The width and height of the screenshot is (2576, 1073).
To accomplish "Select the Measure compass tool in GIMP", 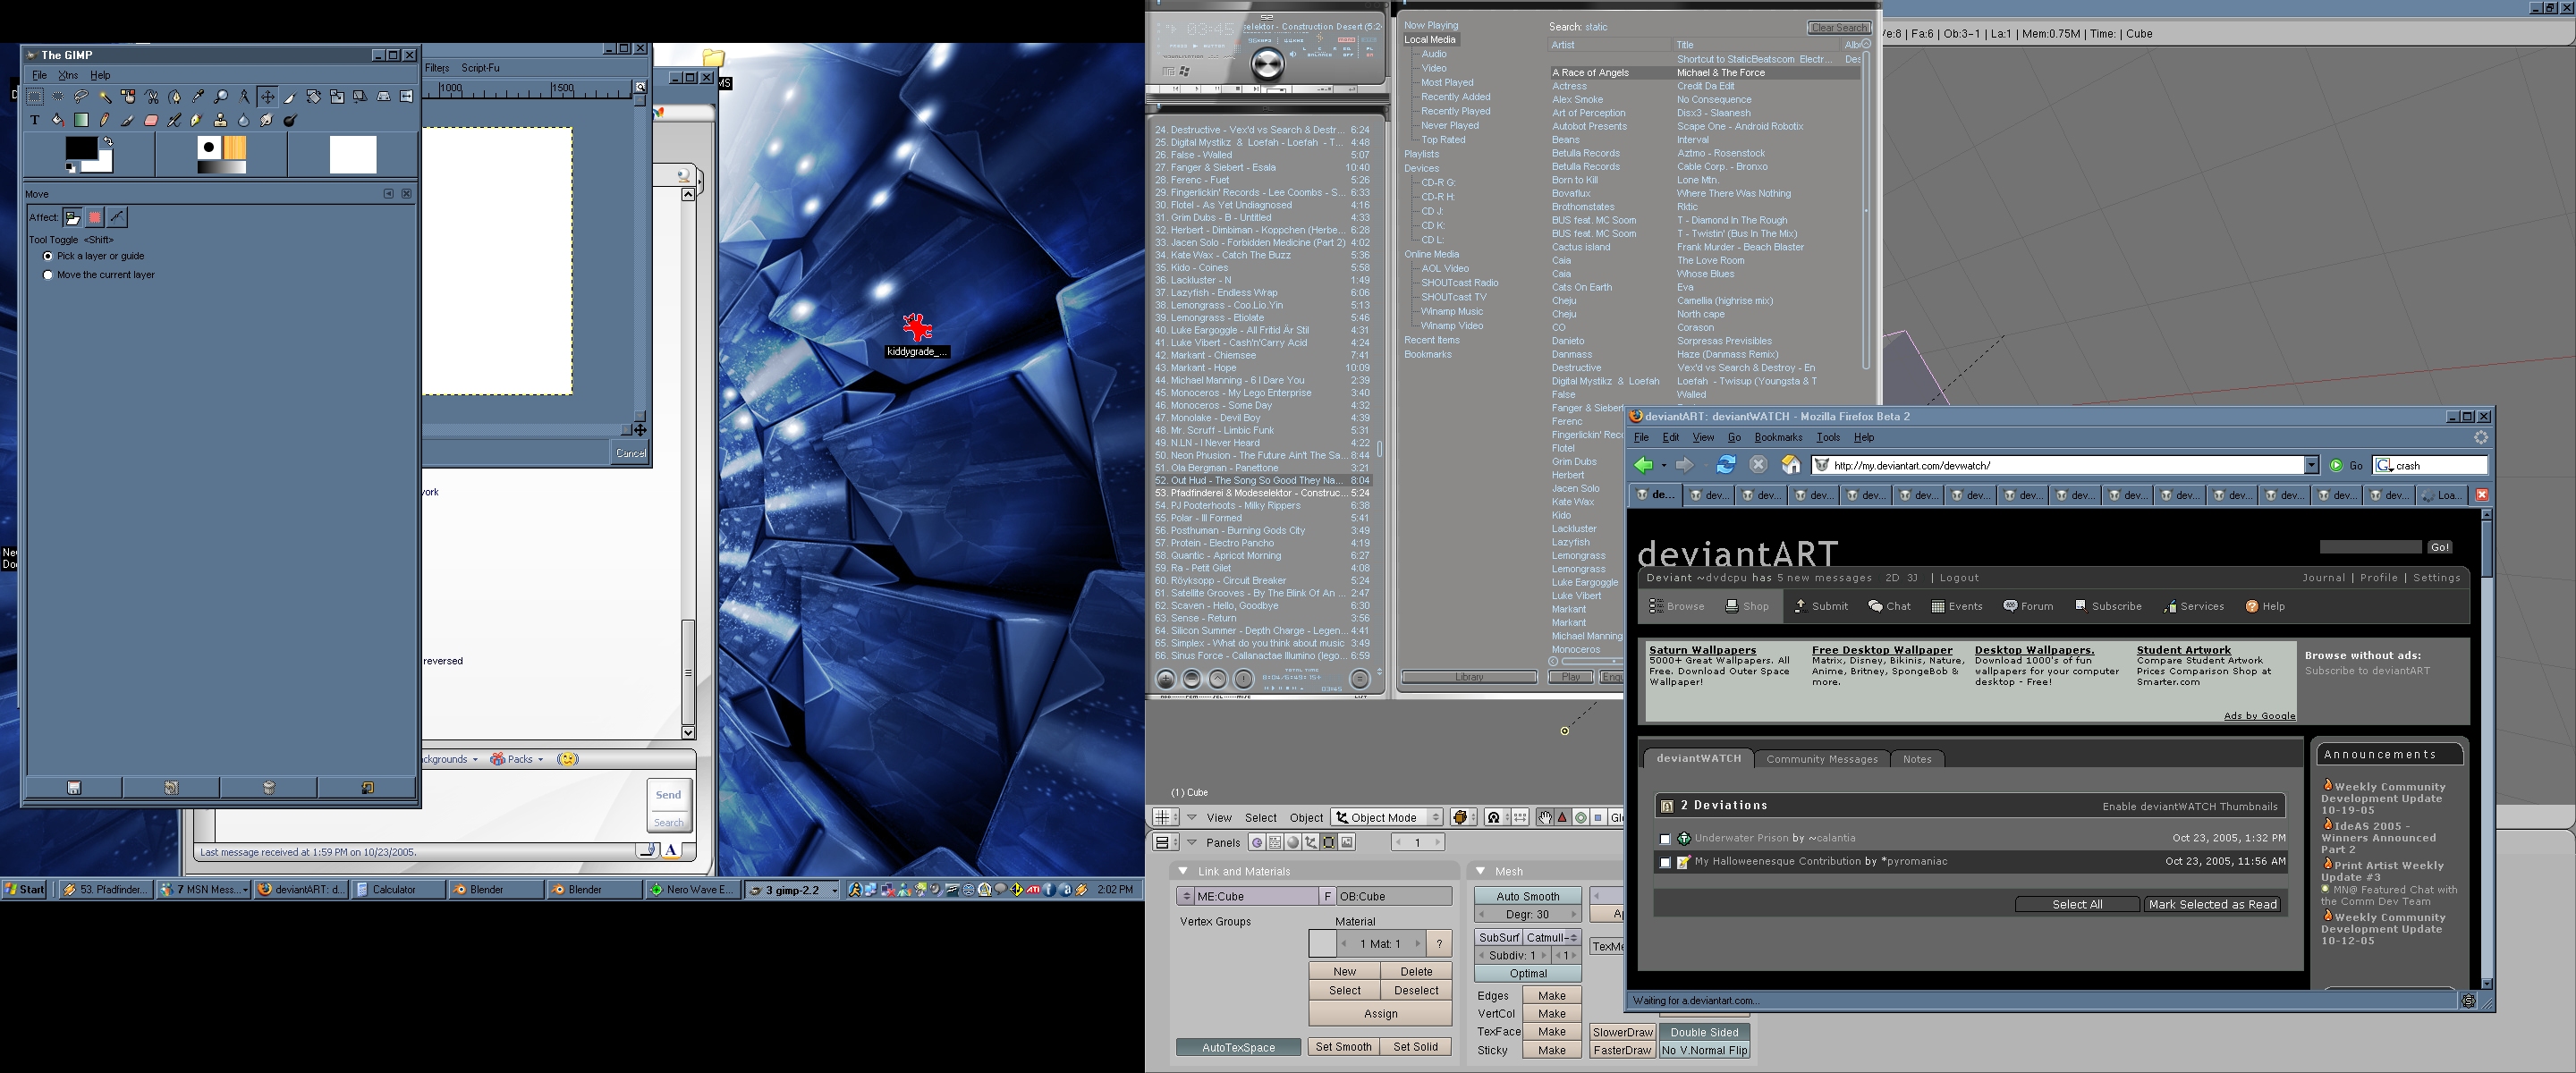I will (x=244, y=97).
